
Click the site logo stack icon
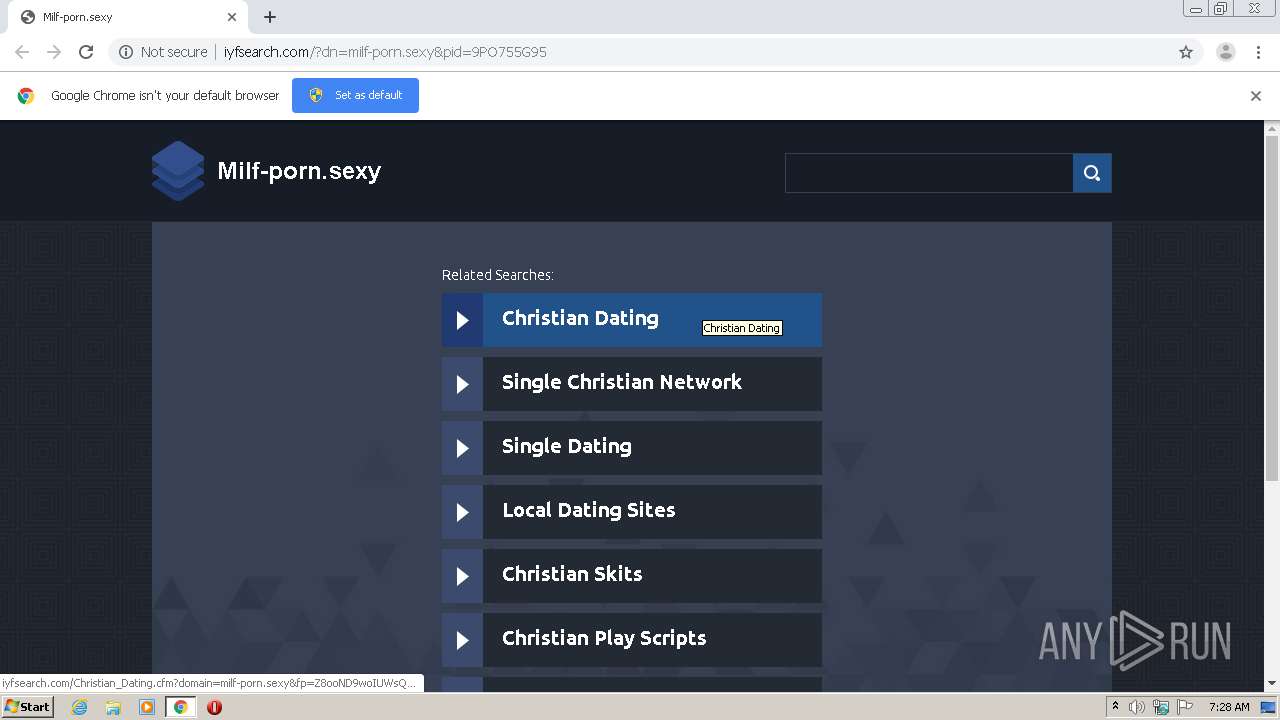click(178, 171)
